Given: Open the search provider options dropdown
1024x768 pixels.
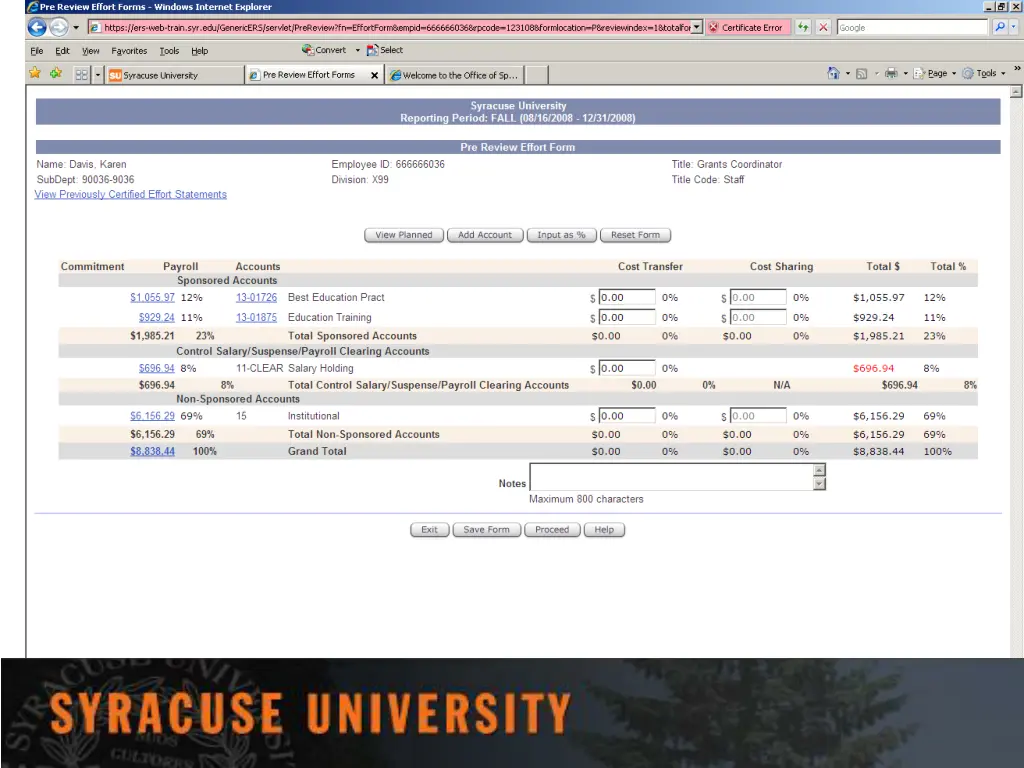Looking at the screenshot, I should click(1014, 27).
